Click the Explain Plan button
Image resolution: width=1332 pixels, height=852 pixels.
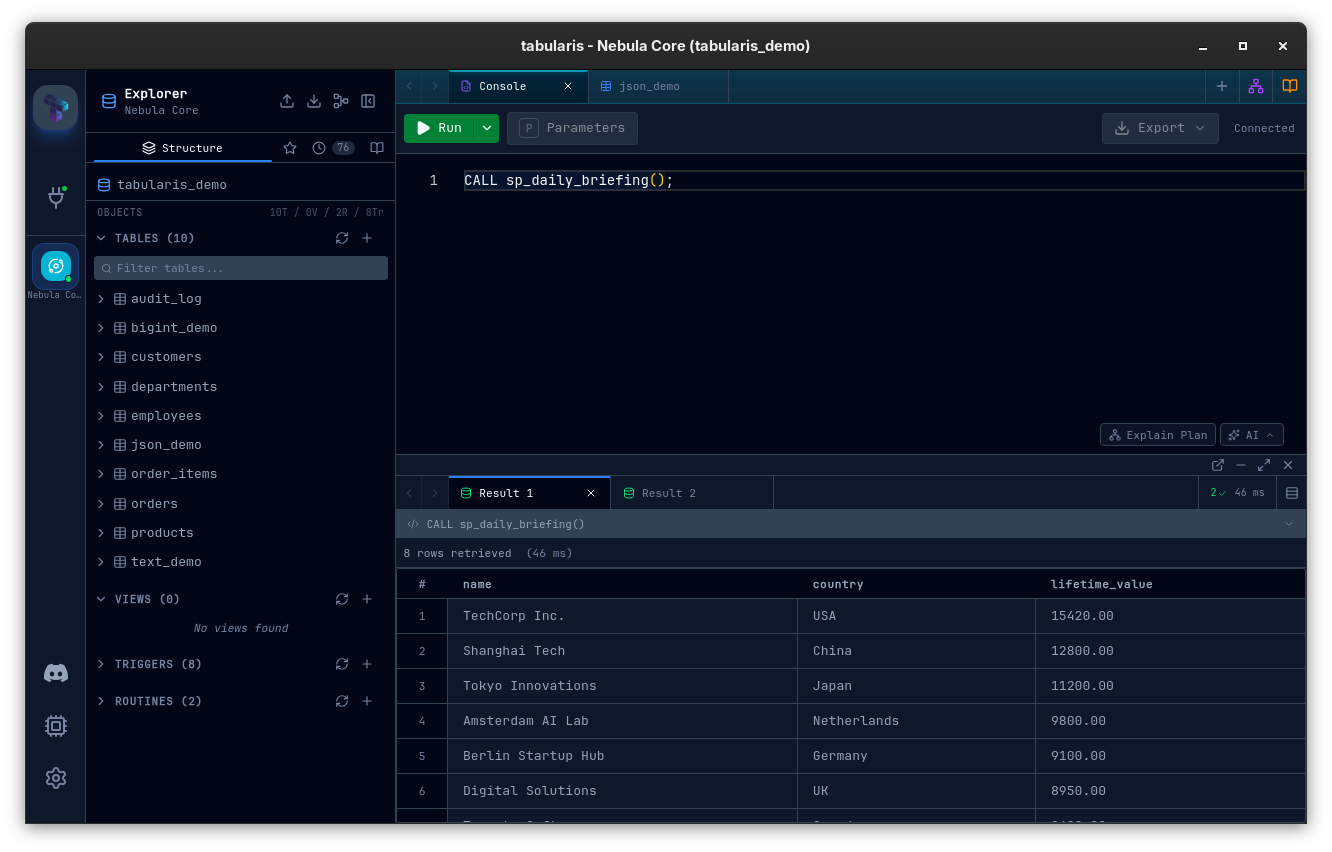1158,435
